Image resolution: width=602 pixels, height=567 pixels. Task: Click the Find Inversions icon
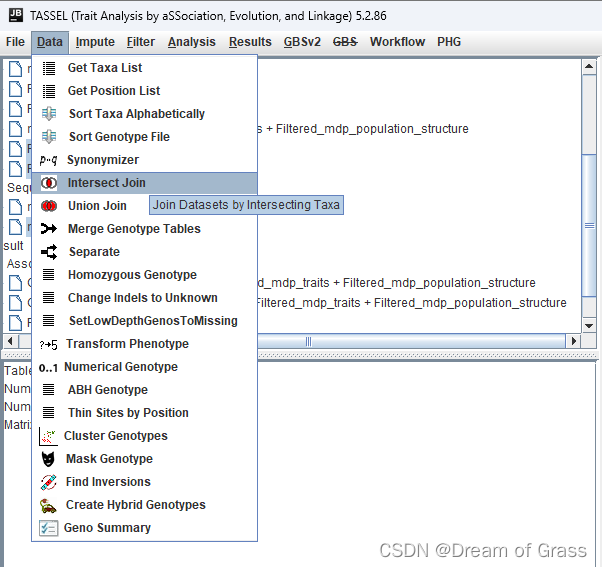pos(48,482)
